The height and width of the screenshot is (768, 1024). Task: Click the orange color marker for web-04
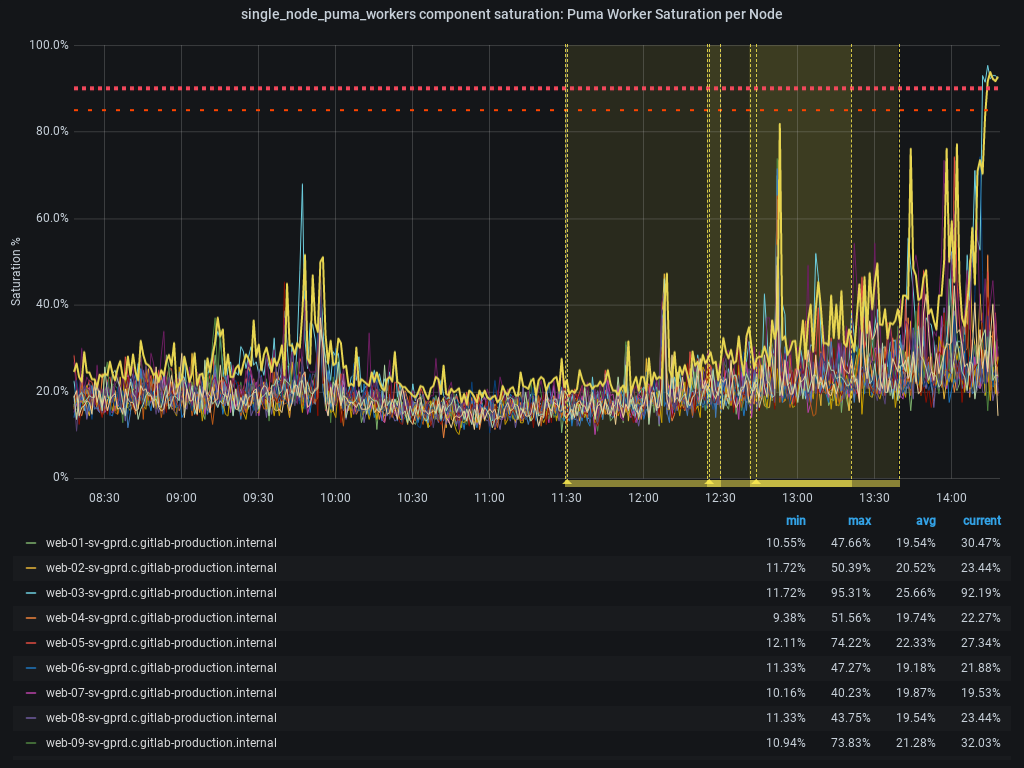(x=31, y=618)
